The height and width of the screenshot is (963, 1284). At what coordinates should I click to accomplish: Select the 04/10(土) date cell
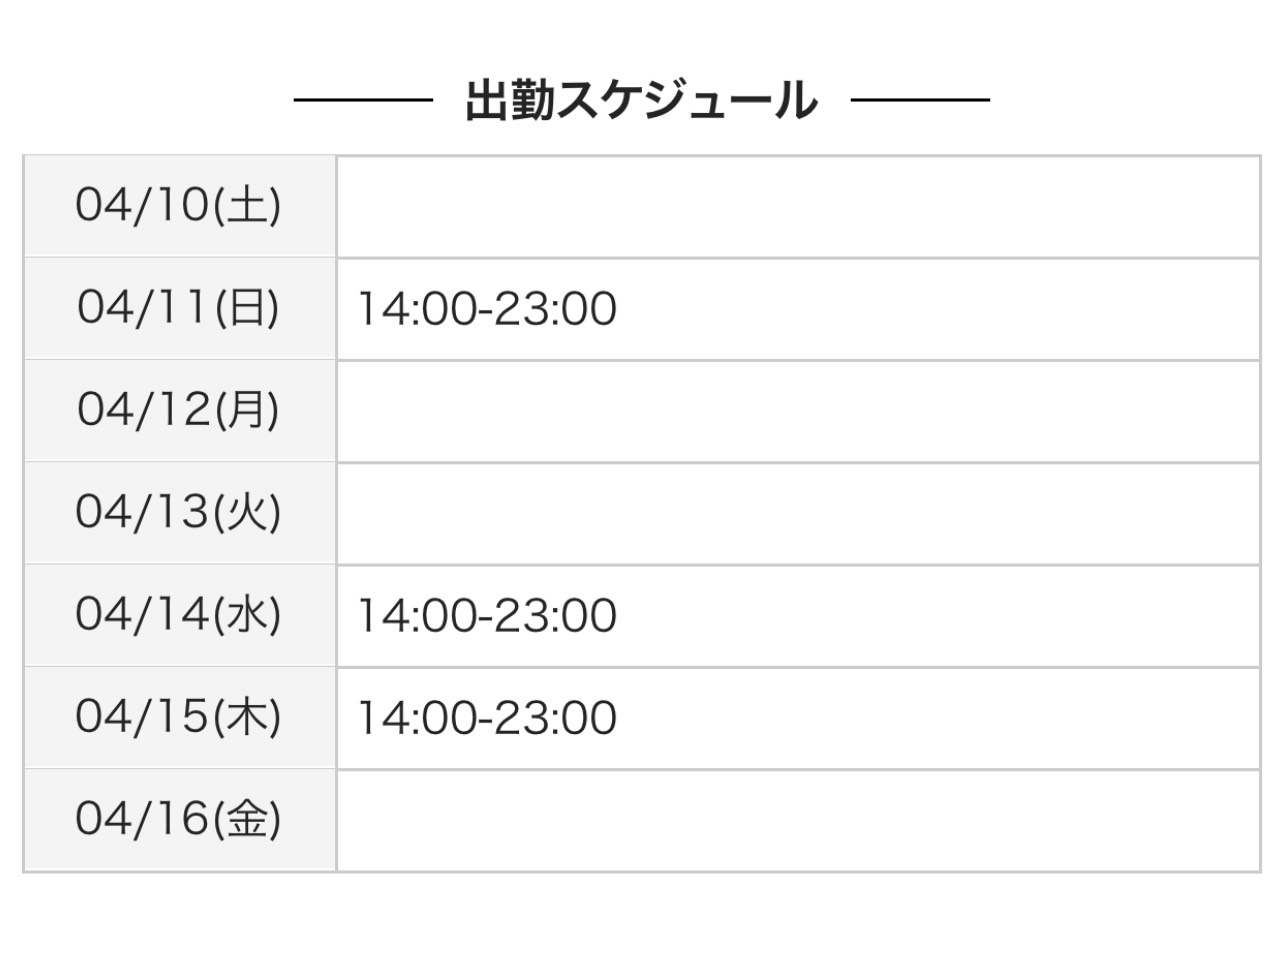[x=179, y=206]
